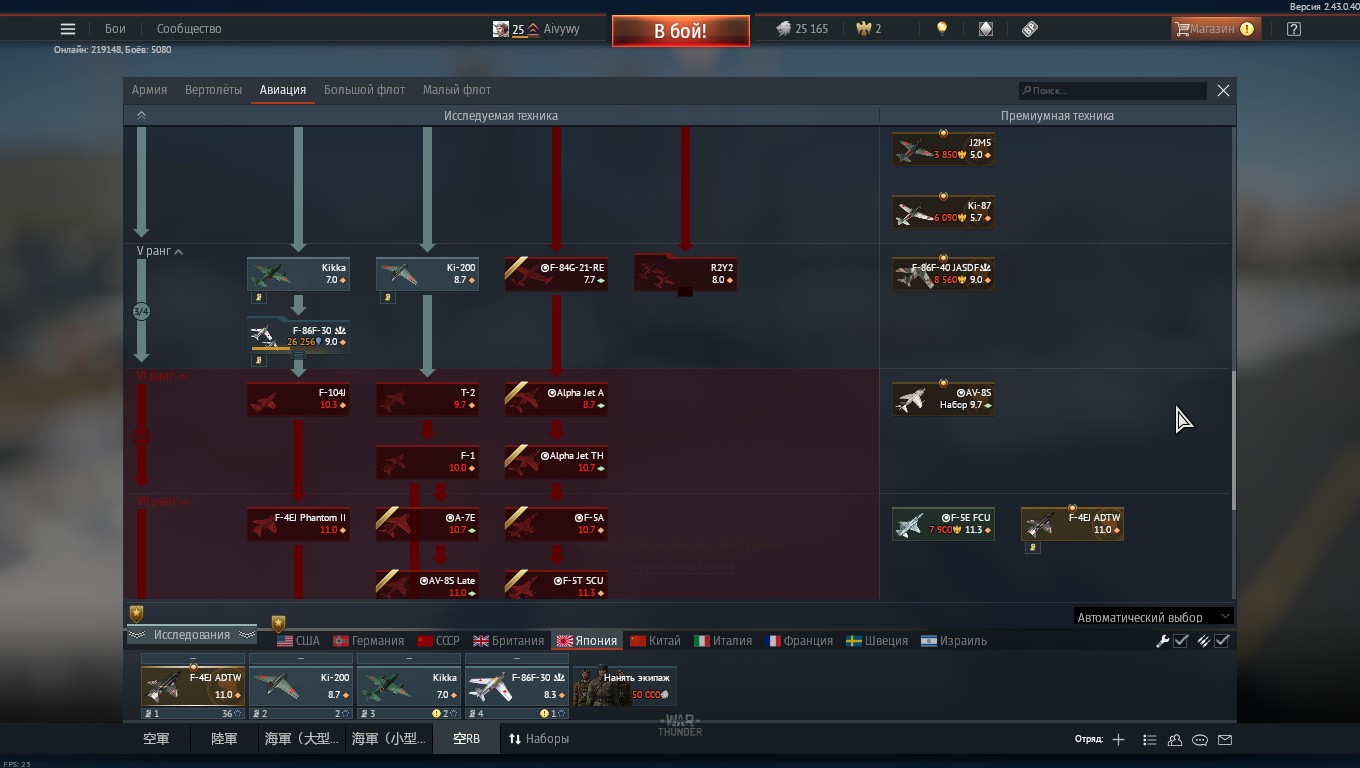
Task: Click the vehicle search field
Action: point(1112,91)
